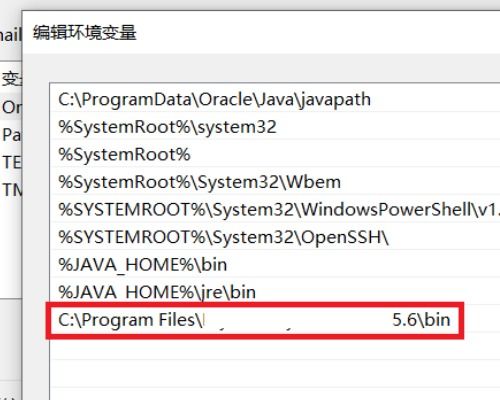Select the background variable row starting with 'TE'
The width and height of the screenshot is (500, 400).
coord(11,162)
